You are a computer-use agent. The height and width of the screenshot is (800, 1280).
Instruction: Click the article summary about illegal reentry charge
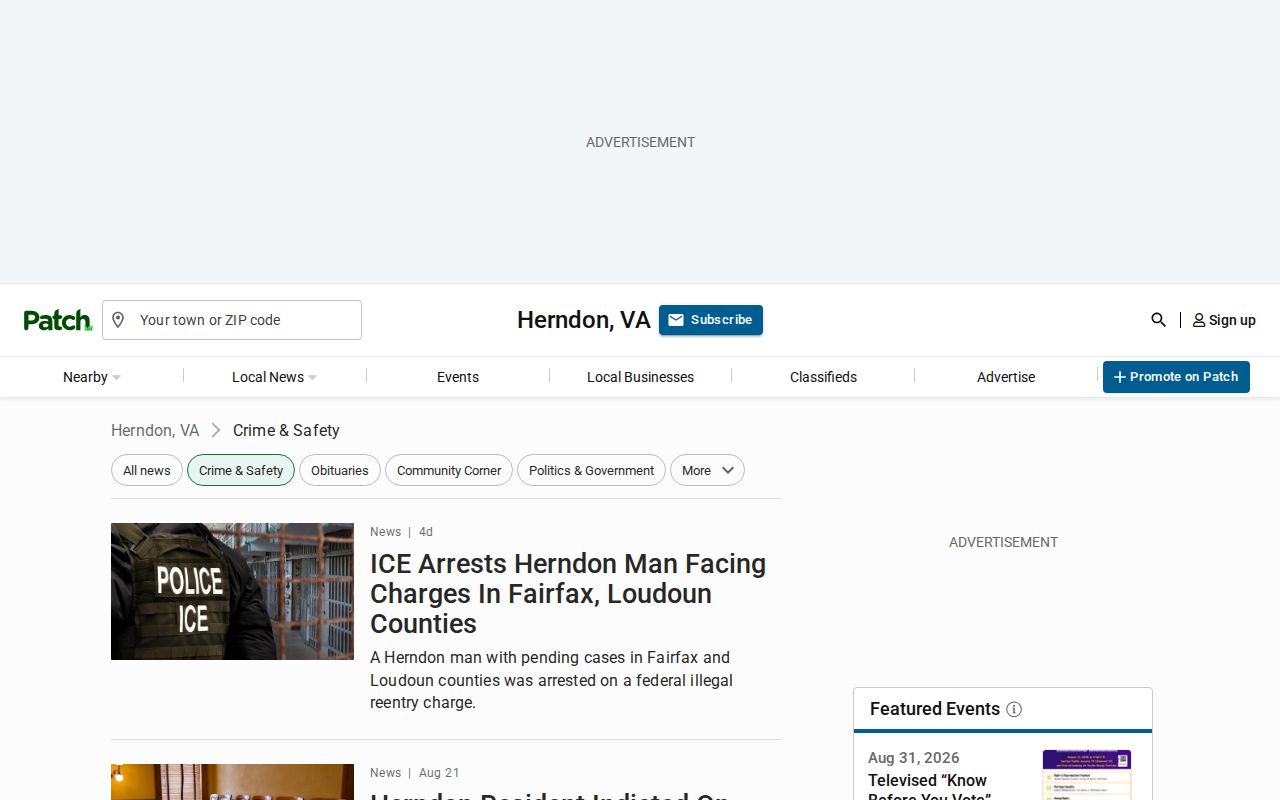(552, 680)
